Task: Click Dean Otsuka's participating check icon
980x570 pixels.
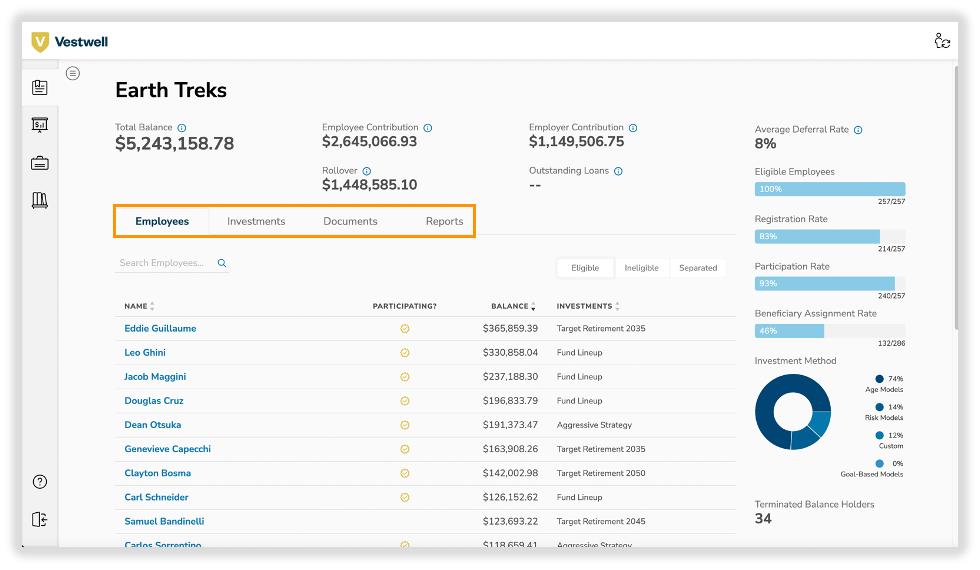Action: click(405, 425)
